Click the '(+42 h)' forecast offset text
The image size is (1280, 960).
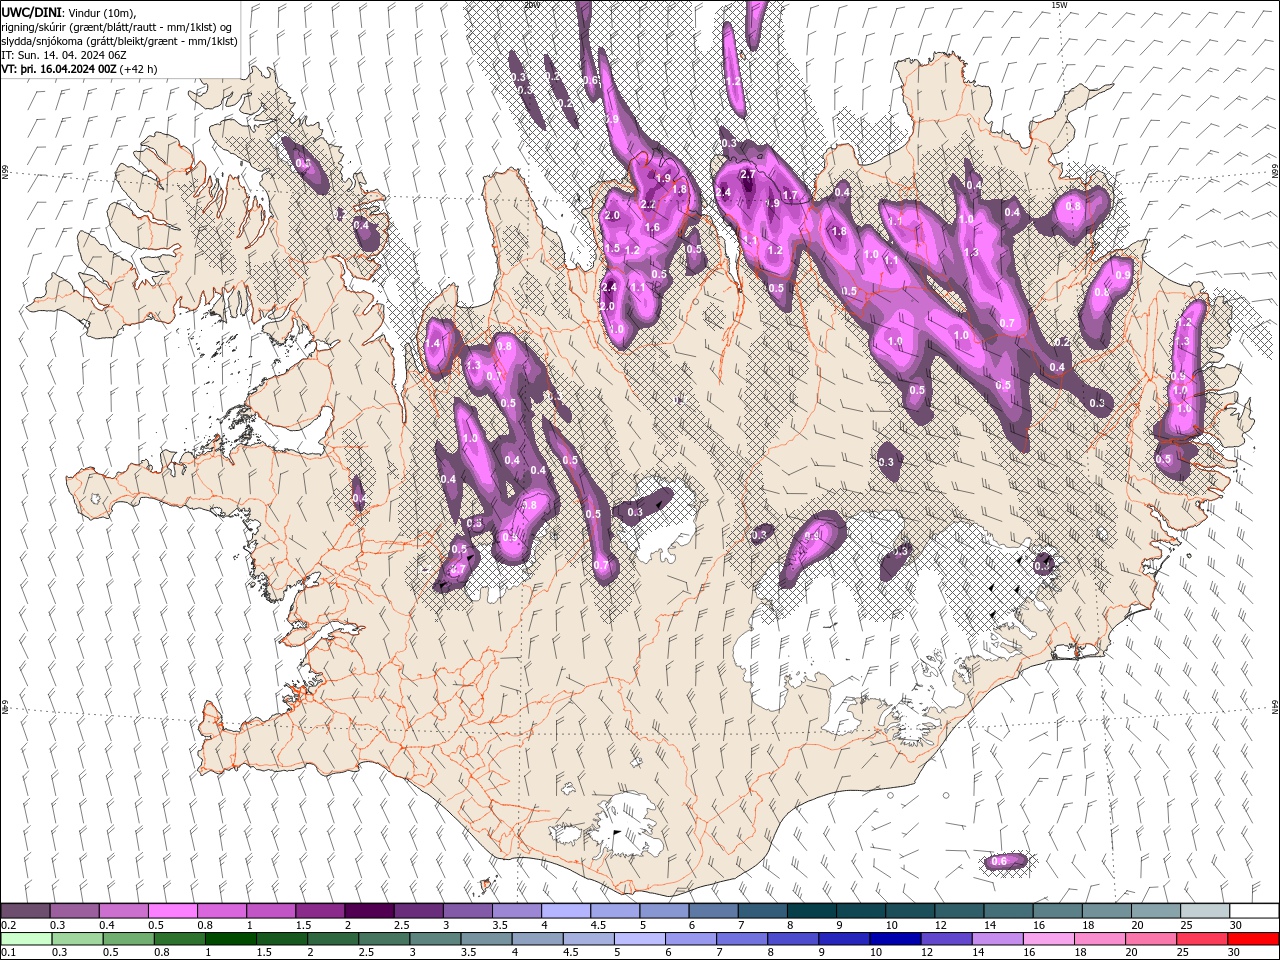coord(138,69)
